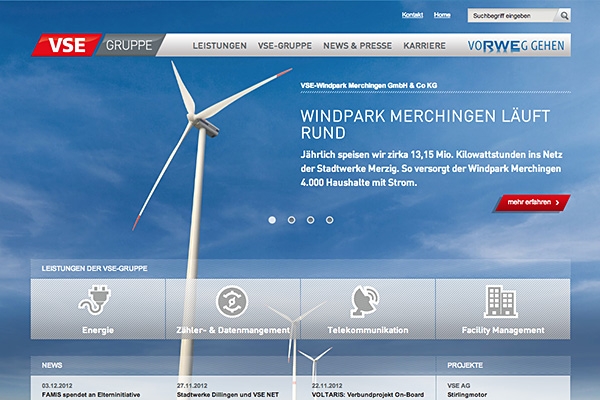Image resolution: width=600 pixels, height=400 pixels.
Task: Click the Facility Management building icon
Action: [501, 301]
